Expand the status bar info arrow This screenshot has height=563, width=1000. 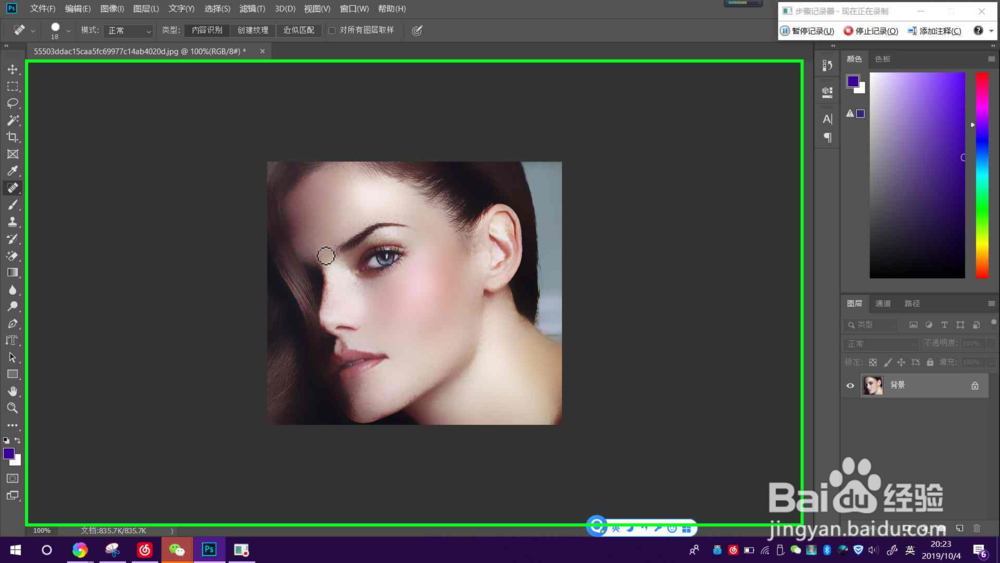pos(172,530)
